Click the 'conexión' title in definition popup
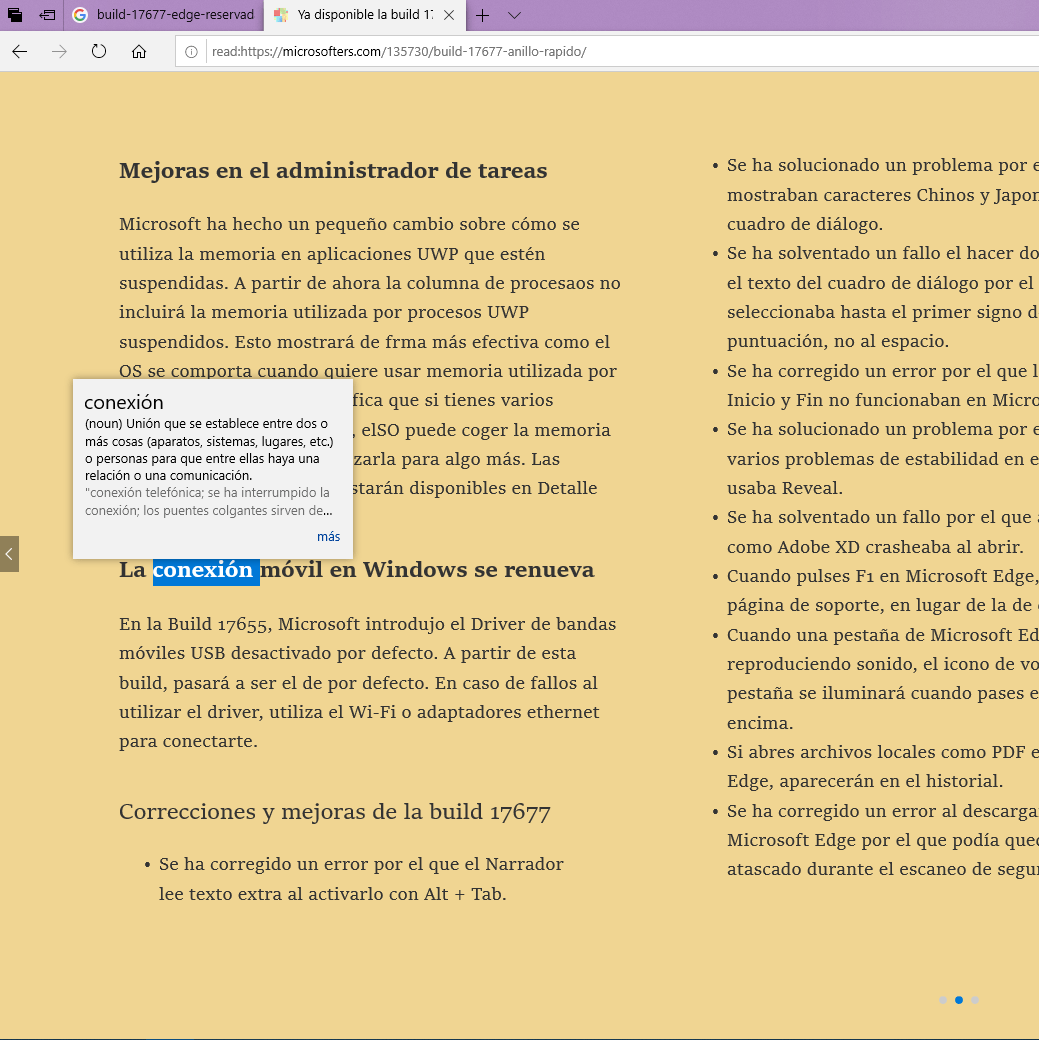1039x1040 pixels. tap(124, 402)
